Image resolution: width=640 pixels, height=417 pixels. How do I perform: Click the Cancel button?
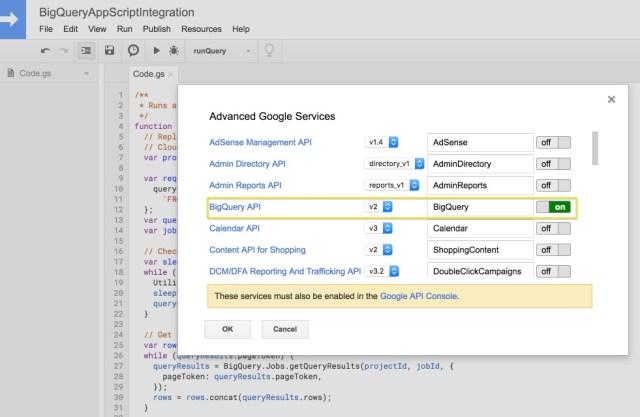(285, 329)
